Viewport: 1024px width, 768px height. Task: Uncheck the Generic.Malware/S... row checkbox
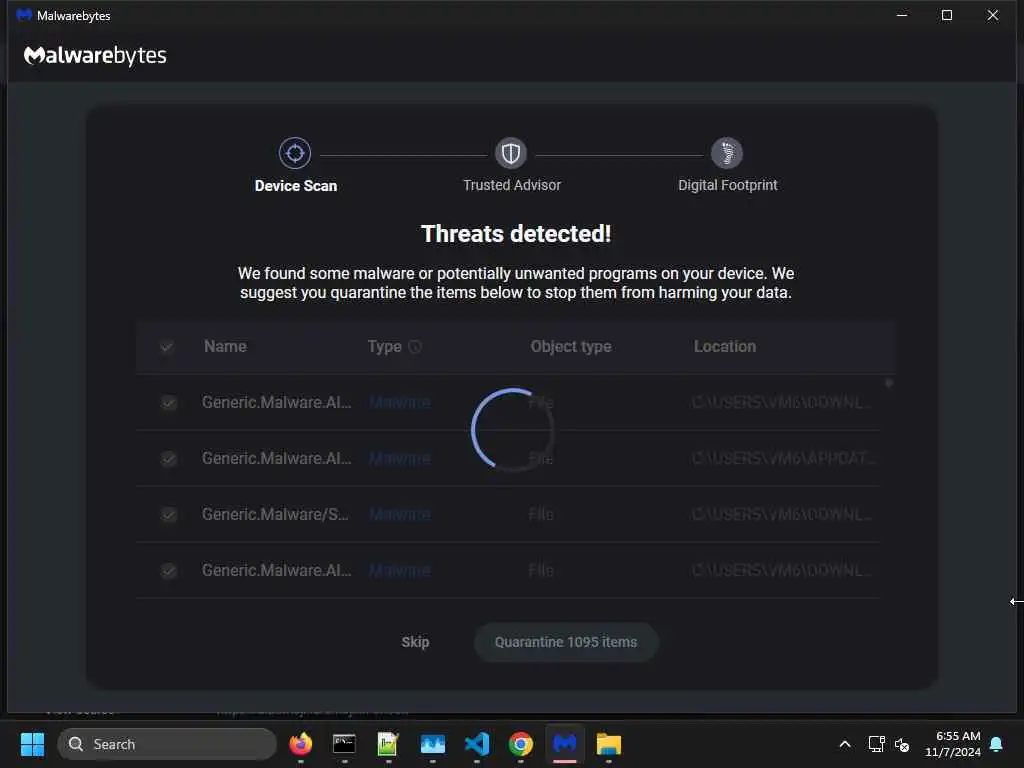[168, 515]
